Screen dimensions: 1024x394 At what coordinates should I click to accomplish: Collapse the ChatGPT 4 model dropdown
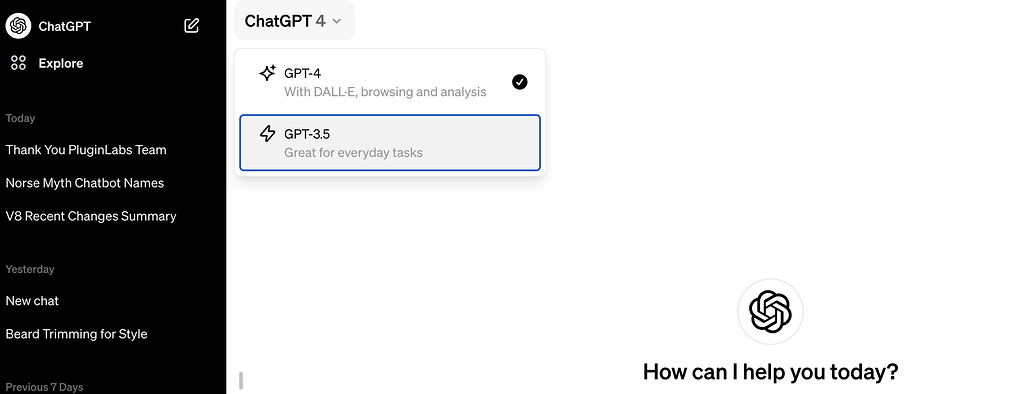294,21
